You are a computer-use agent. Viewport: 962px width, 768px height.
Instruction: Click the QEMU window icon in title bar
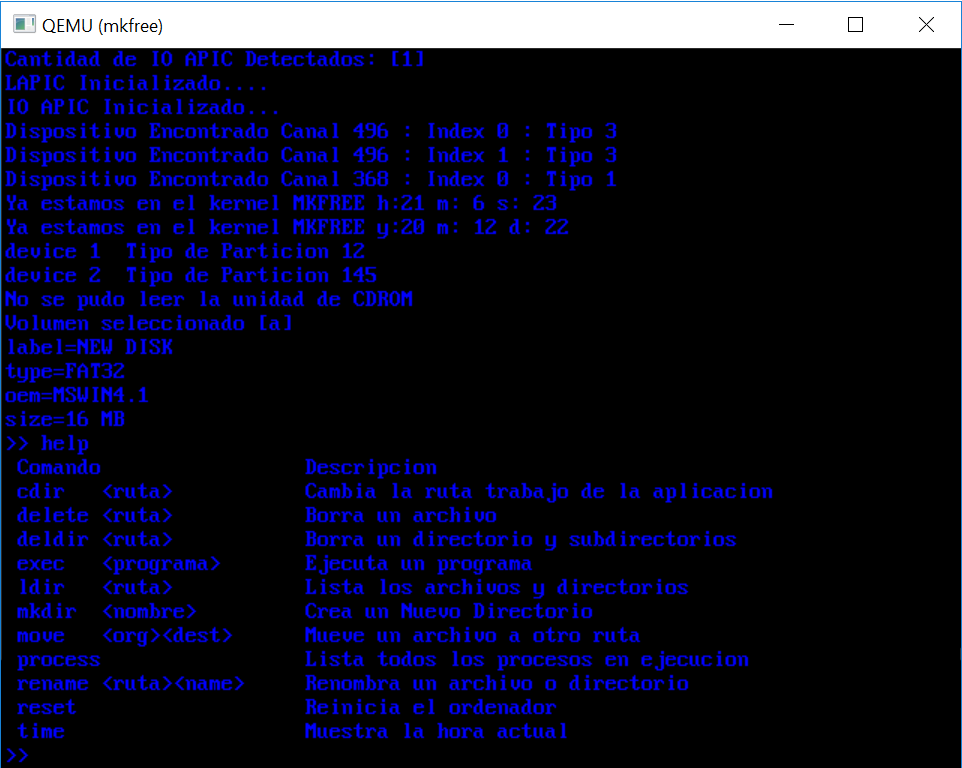25,25
